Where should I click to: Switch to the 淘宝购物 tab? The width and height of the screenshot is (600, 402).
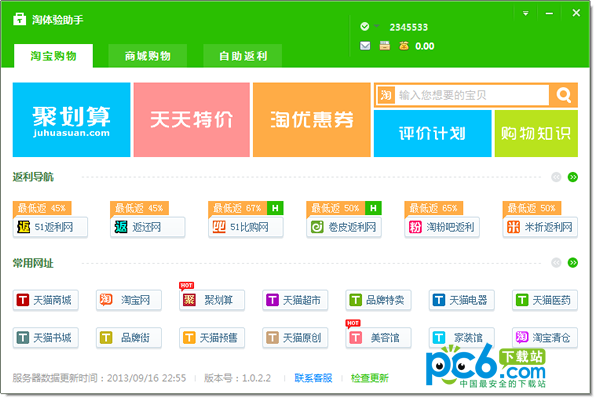point(54,56)
